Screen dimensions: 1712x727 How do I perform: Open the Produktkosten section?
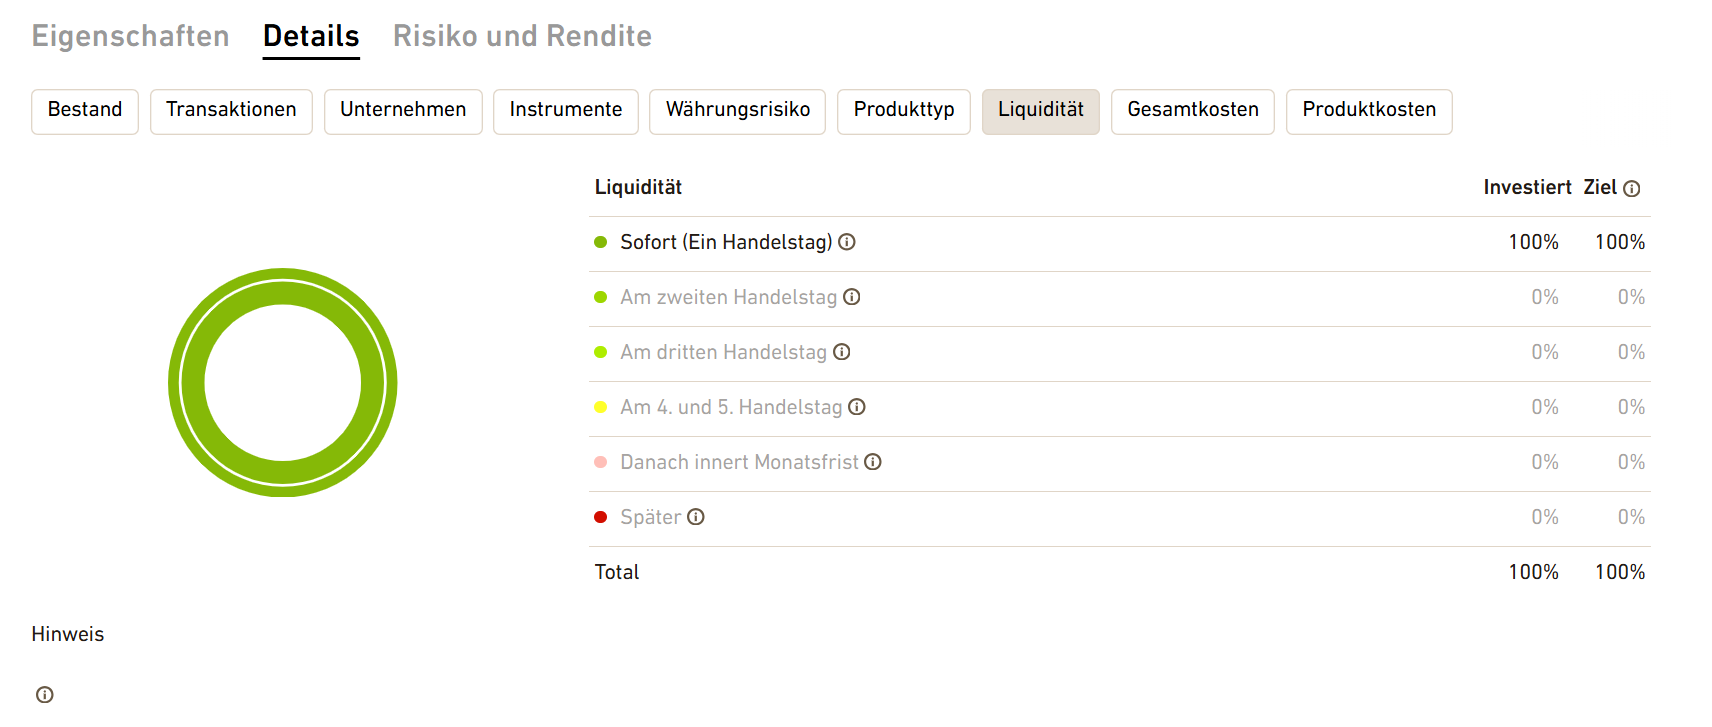click(x=1369, y=111)
